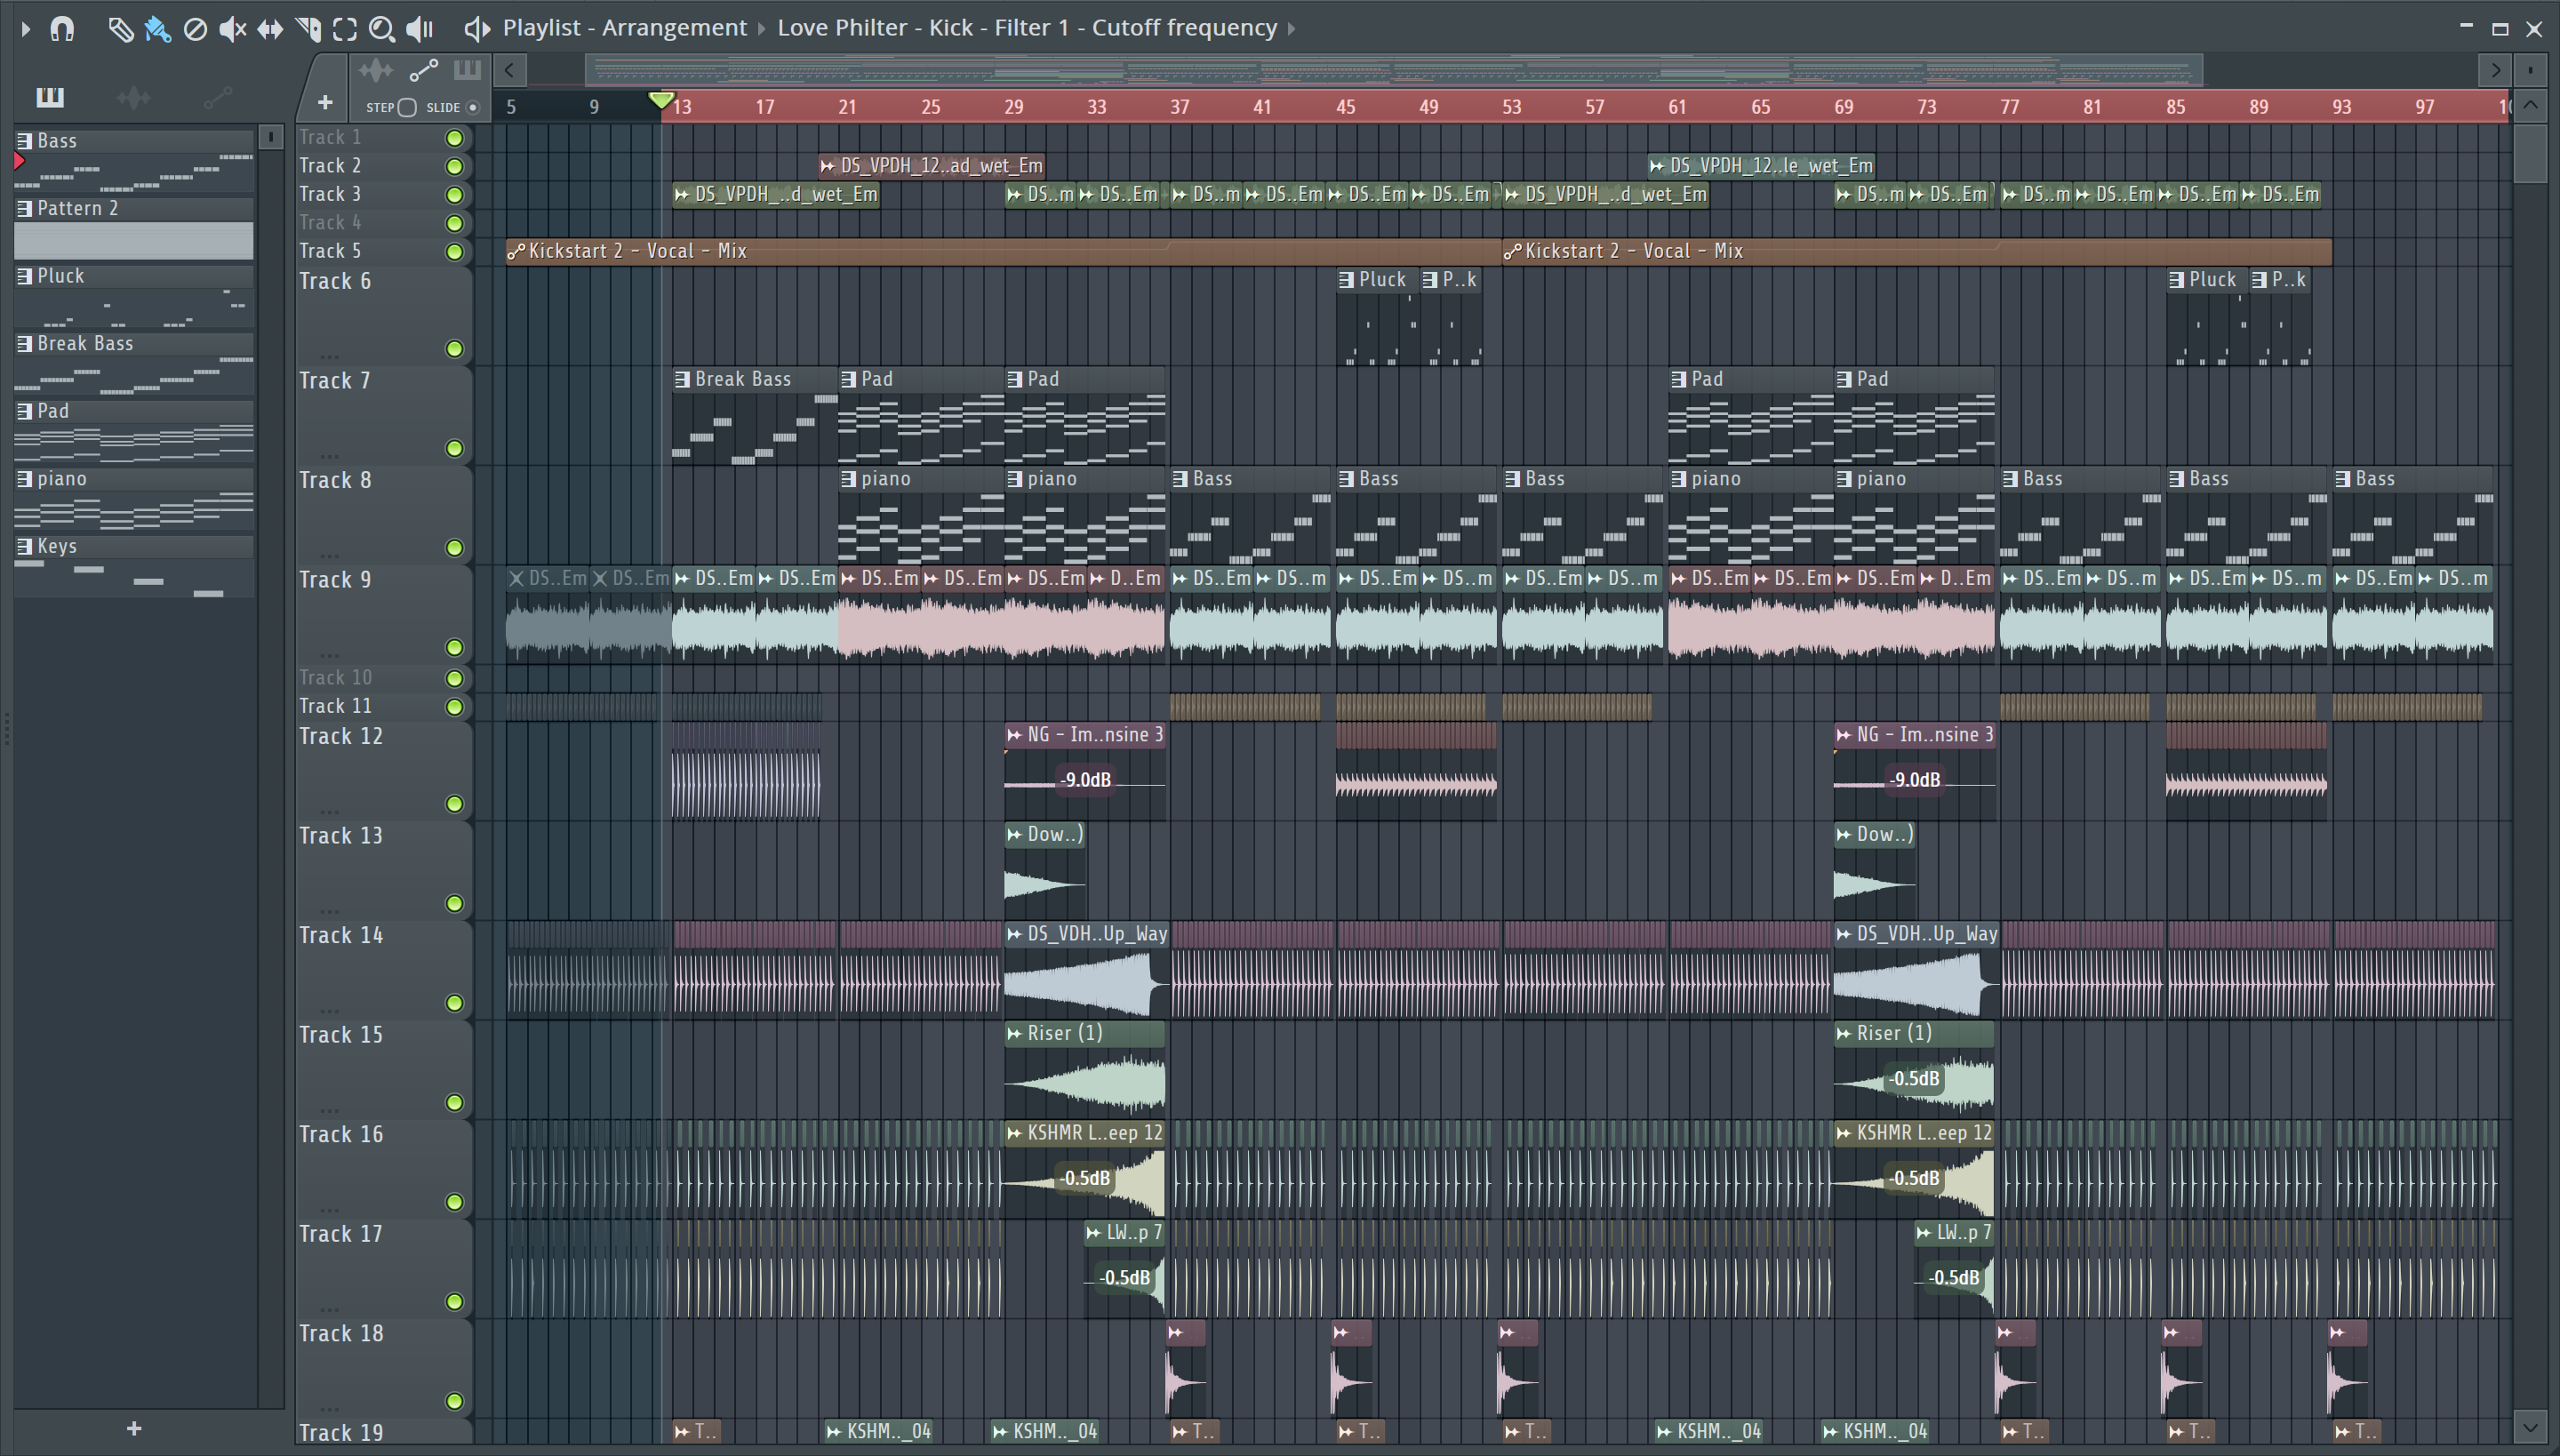Toggle pattern clip filter above track list
The height and width of the screenshot is (1456, 2560).
pyautogui.click(x=467, y=70)
